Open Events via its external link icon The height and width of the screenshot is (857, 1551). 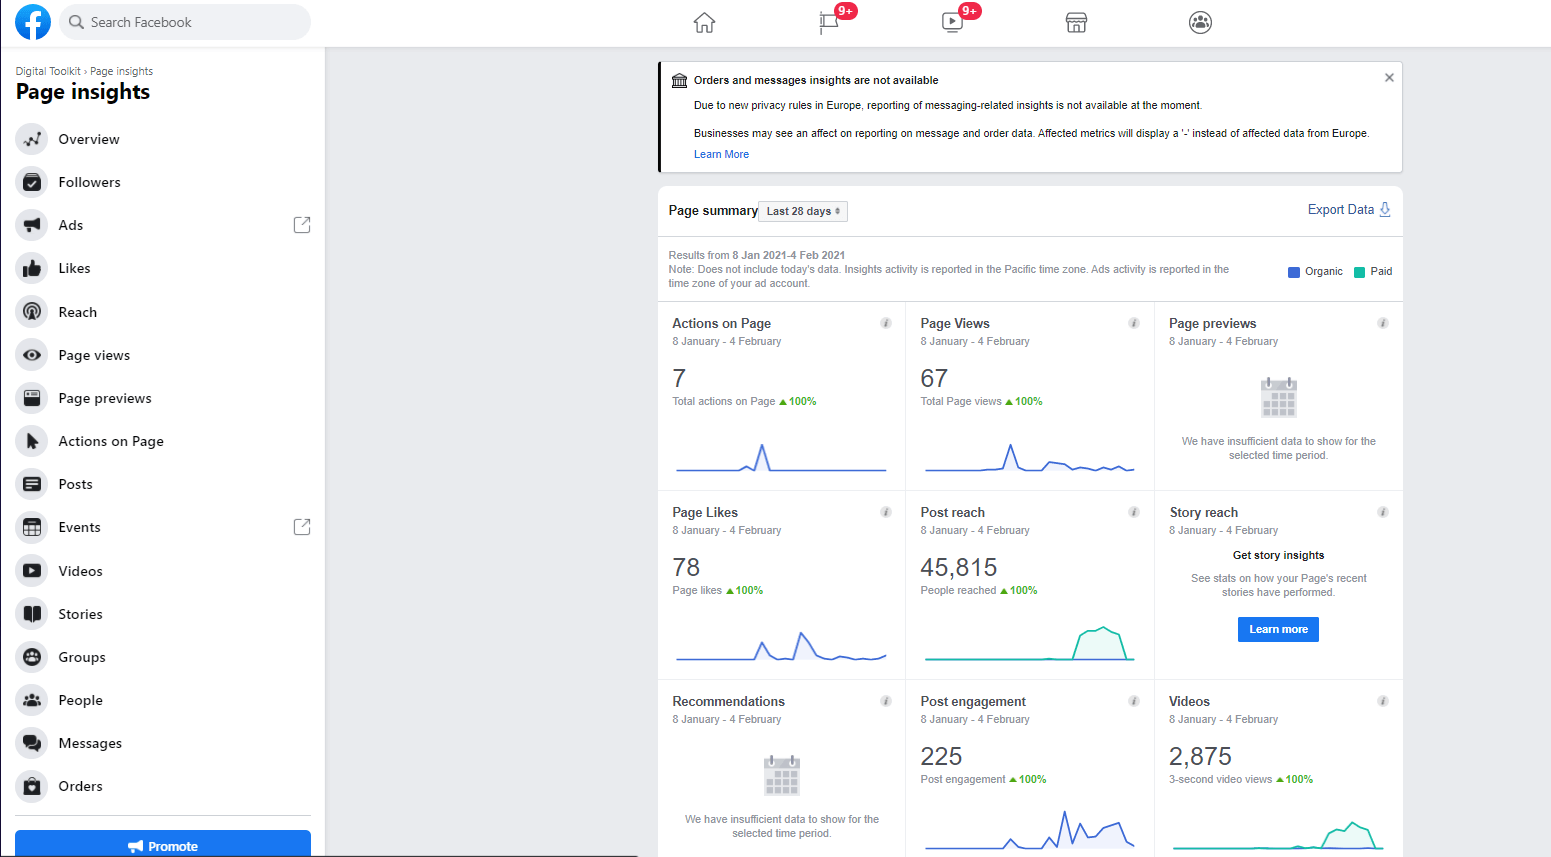coord(301,527)
